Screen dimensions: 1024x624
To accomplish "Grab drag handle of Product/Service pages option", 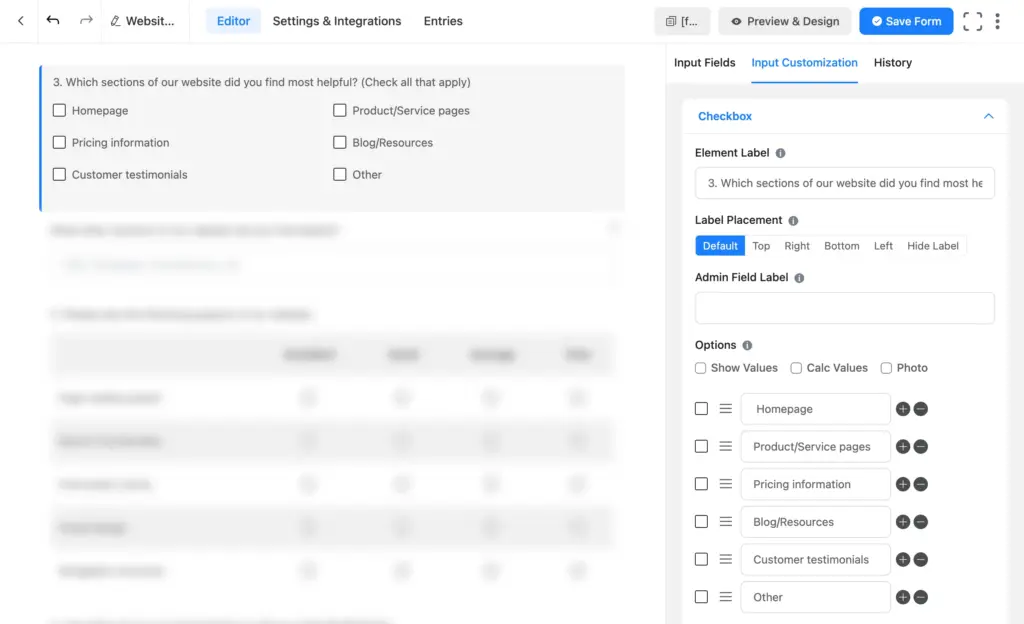I will click(x=726, y=446).
